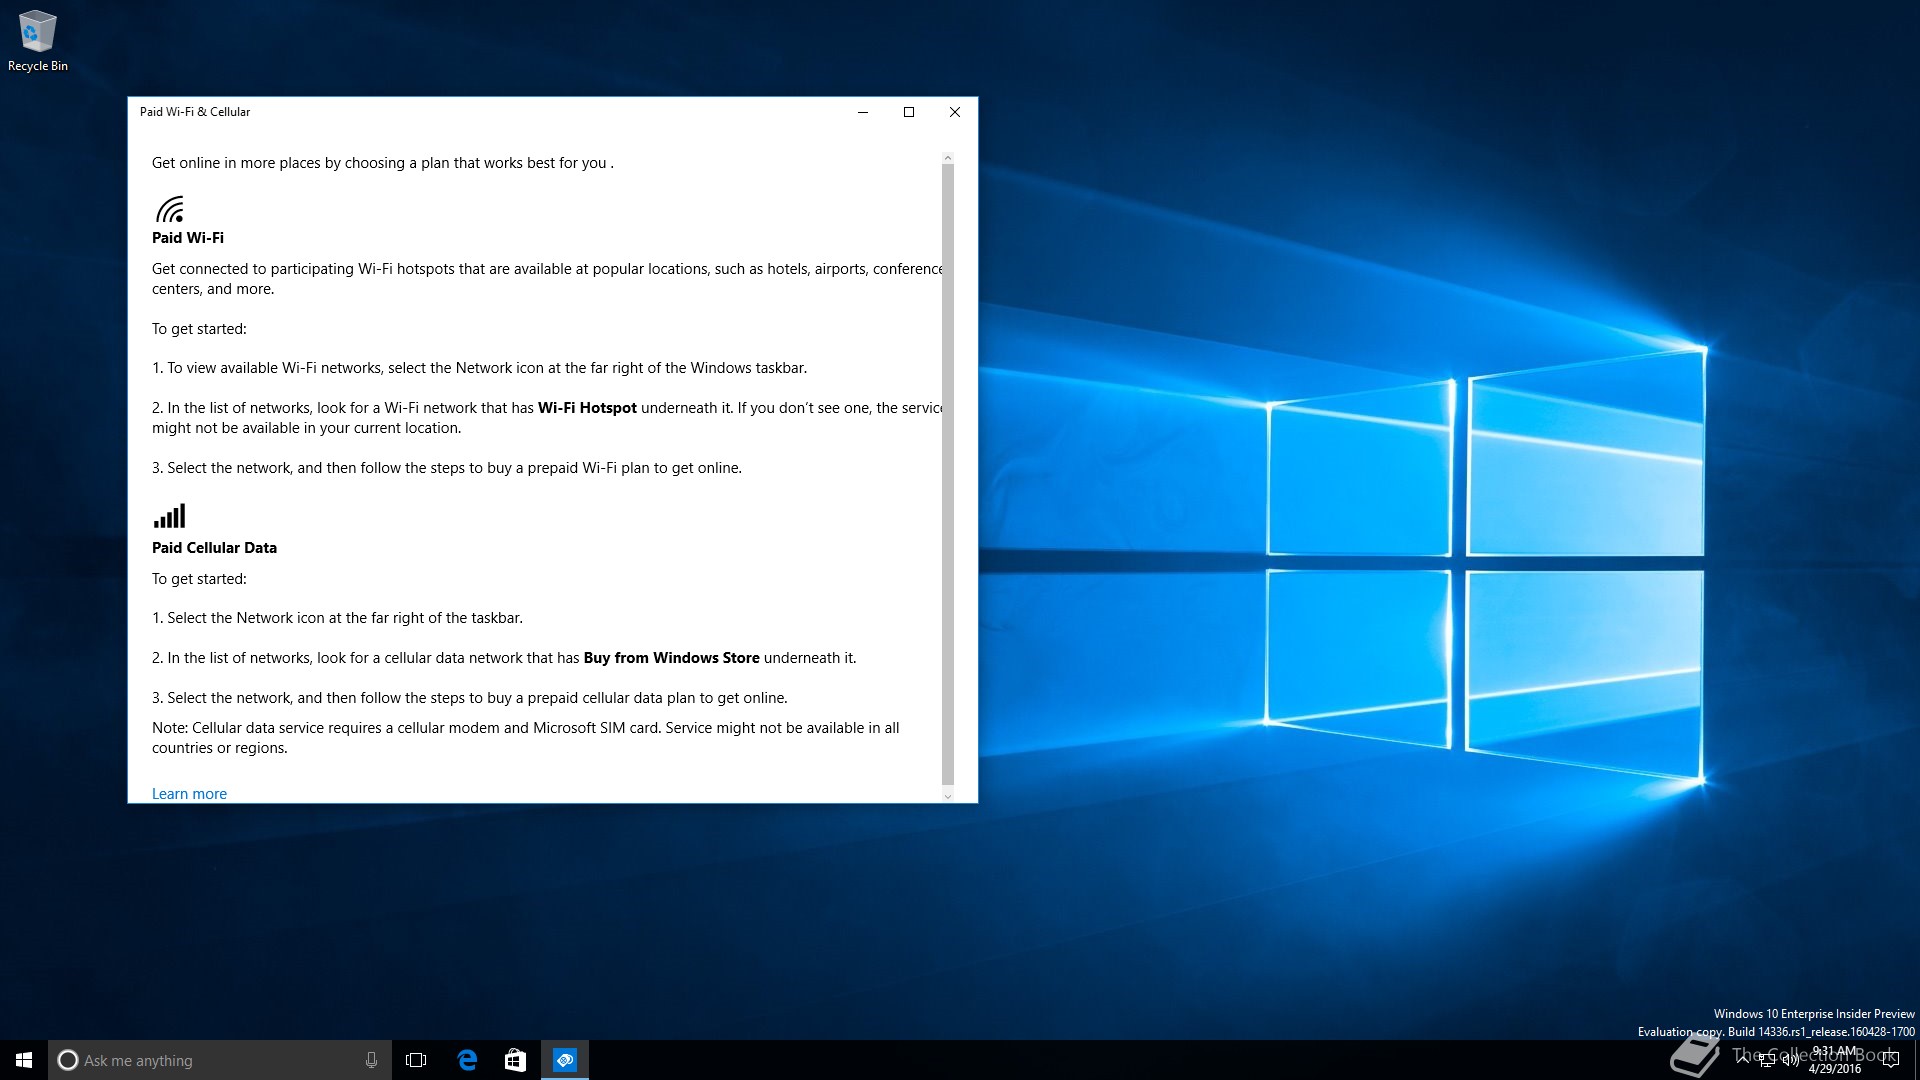Click the Paid Wi-Fi heading
1920x1080 pixels.
pyautogui.click(x=188, y=238)
